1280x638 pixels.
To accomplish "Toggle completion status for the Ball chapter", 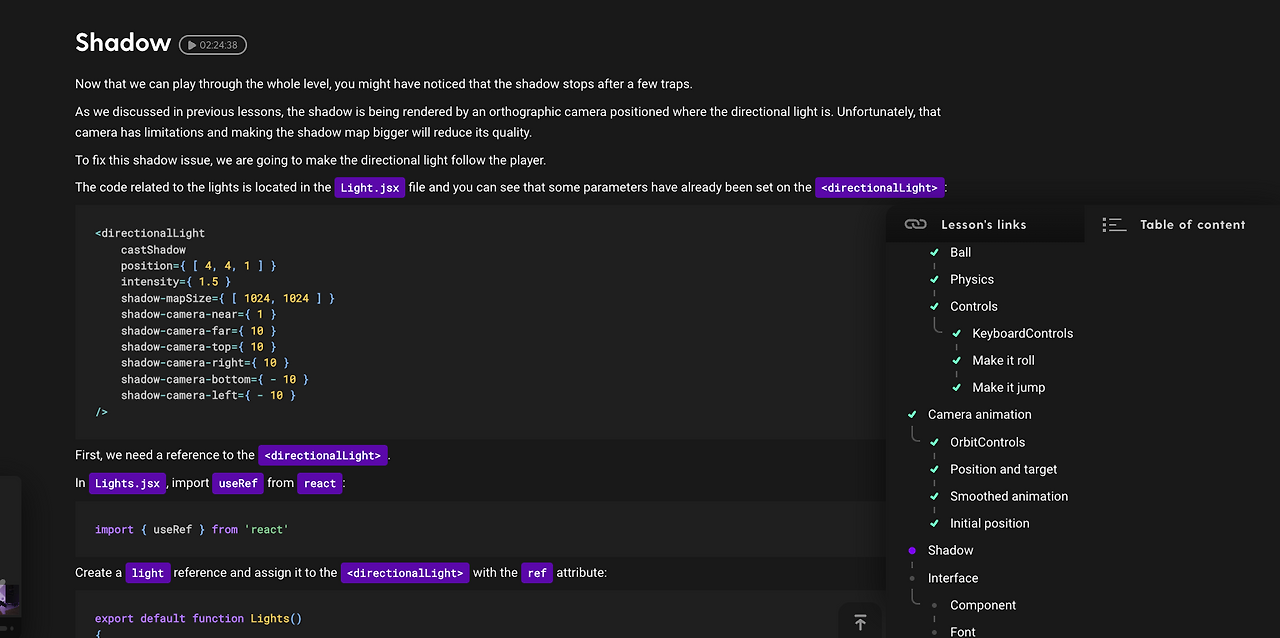I will pyautogui.click(x=934, y=252).
